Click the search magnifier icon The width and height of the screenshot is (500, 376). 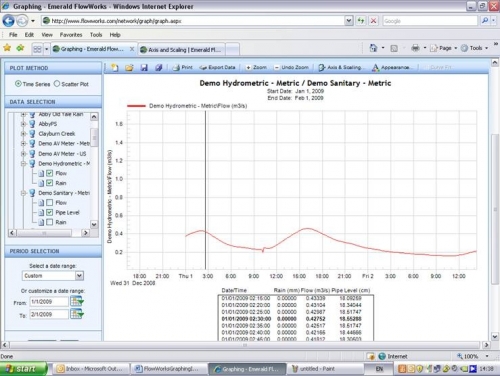click(485, 21)
